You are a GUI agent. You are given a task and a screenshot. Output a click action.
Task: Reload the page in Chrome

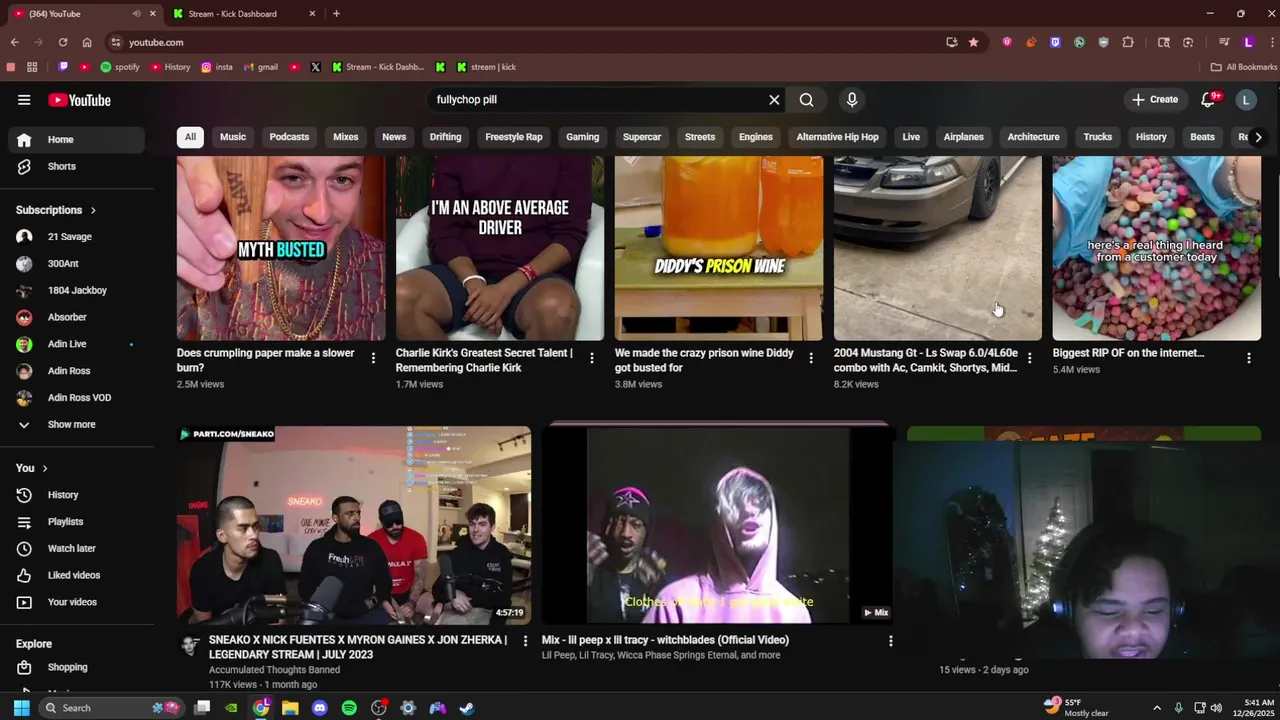63,42
